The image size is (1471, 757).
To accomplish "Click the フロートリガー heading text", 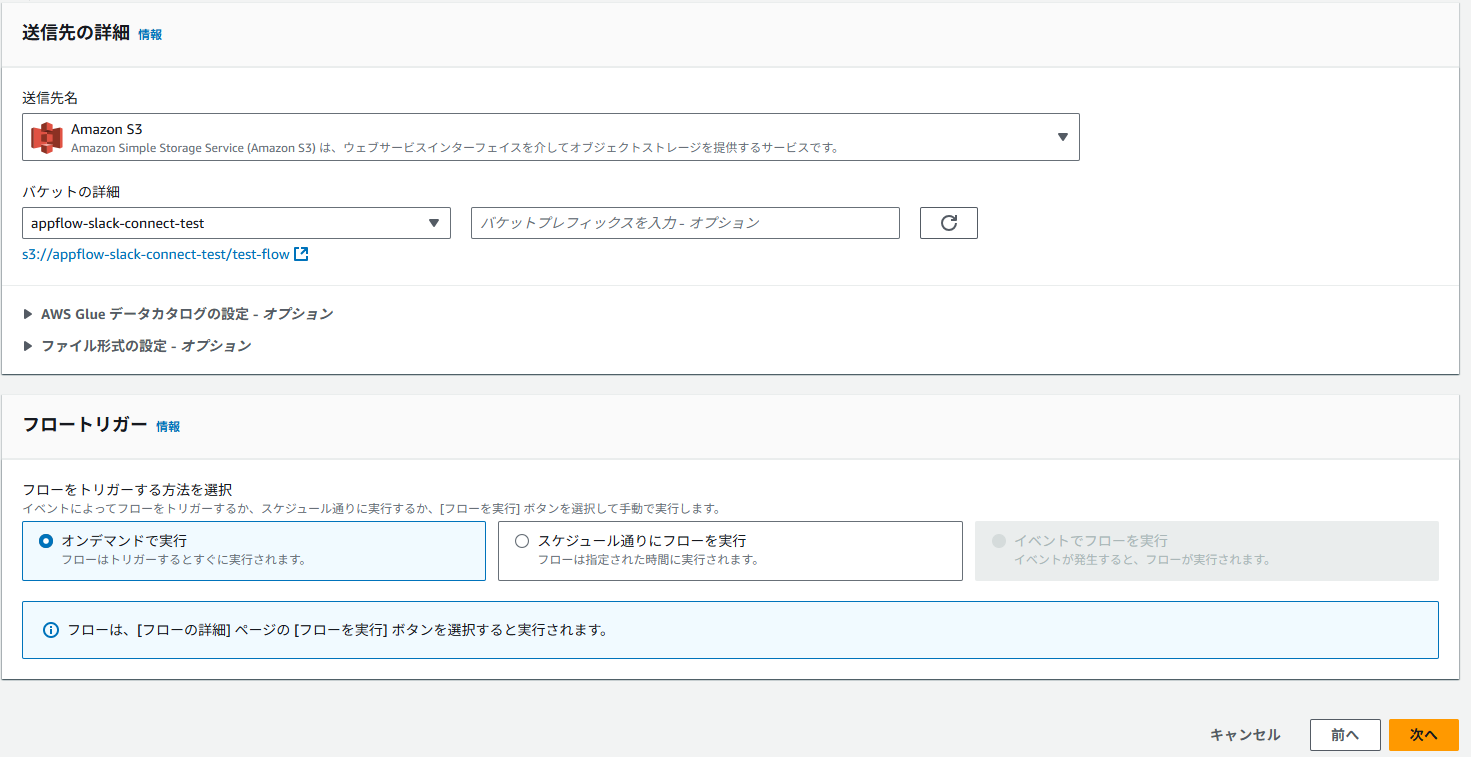I will [x=85, y=424].
